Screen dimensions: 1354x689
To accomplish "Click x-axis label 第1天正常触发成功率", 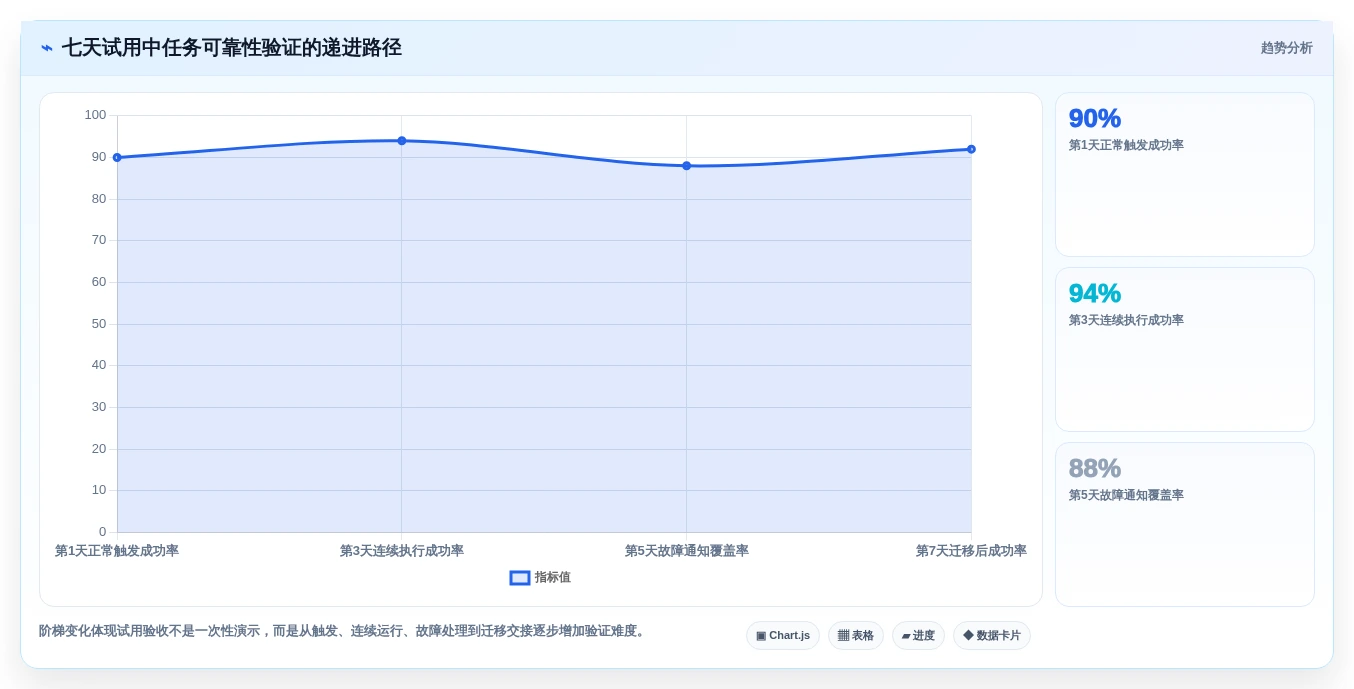I will click(x=117, y=551).
